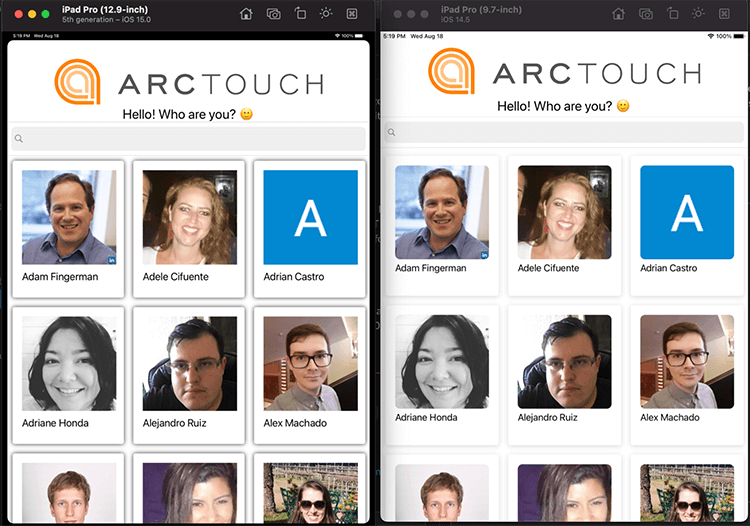
Task: Select red-haired man photo, bottom row, 12.9-inch simulator
Action: click(x=69, y=493)
